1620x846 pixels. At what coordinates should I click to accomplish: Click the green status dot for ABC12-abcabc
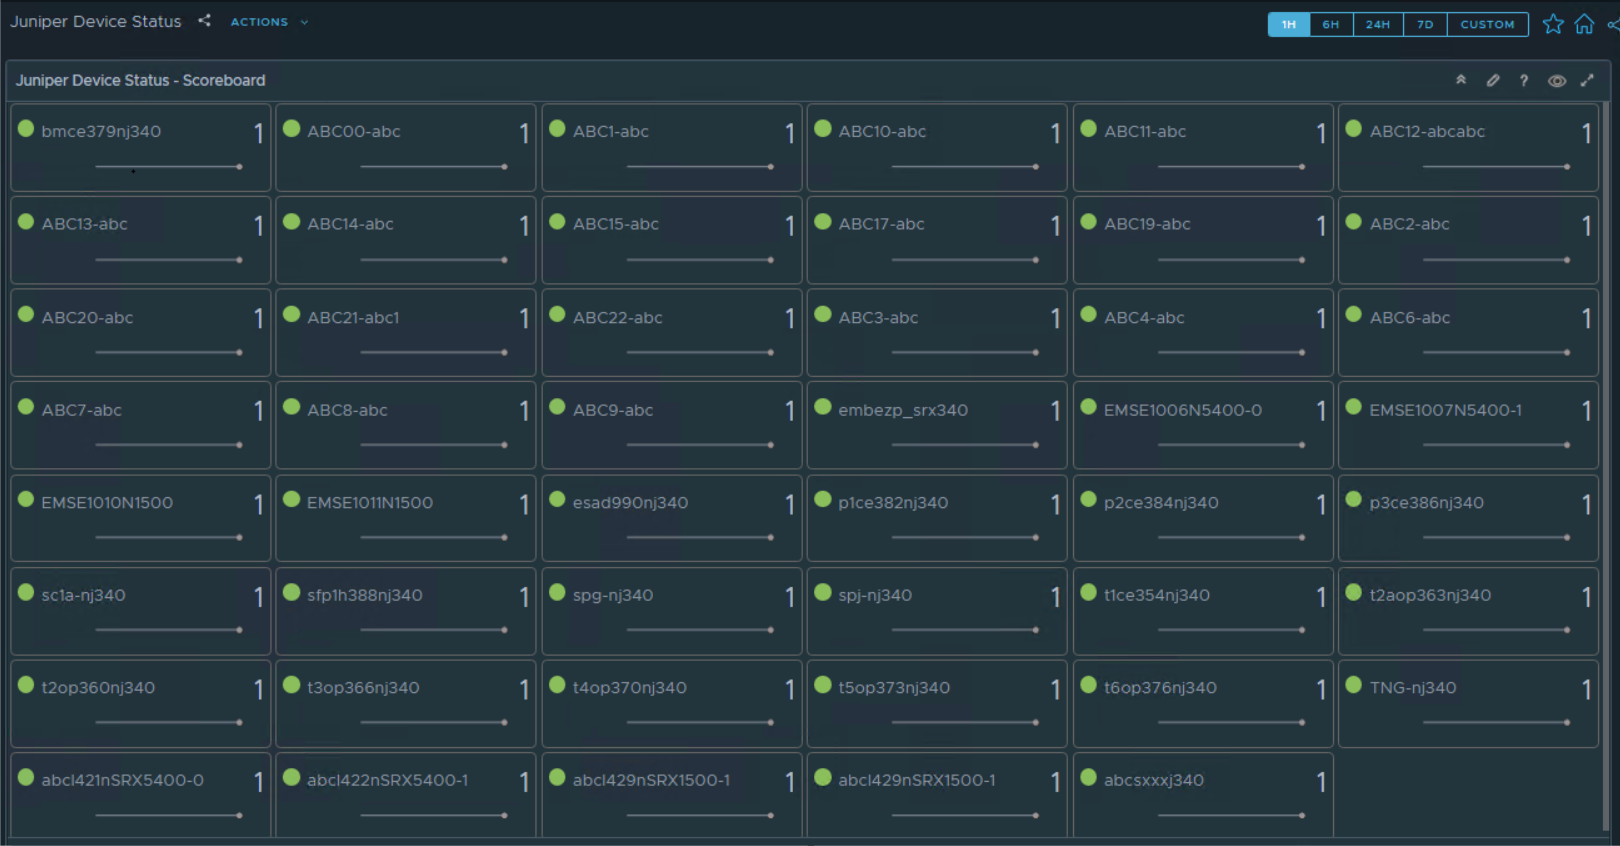[x=1354, y=128]
